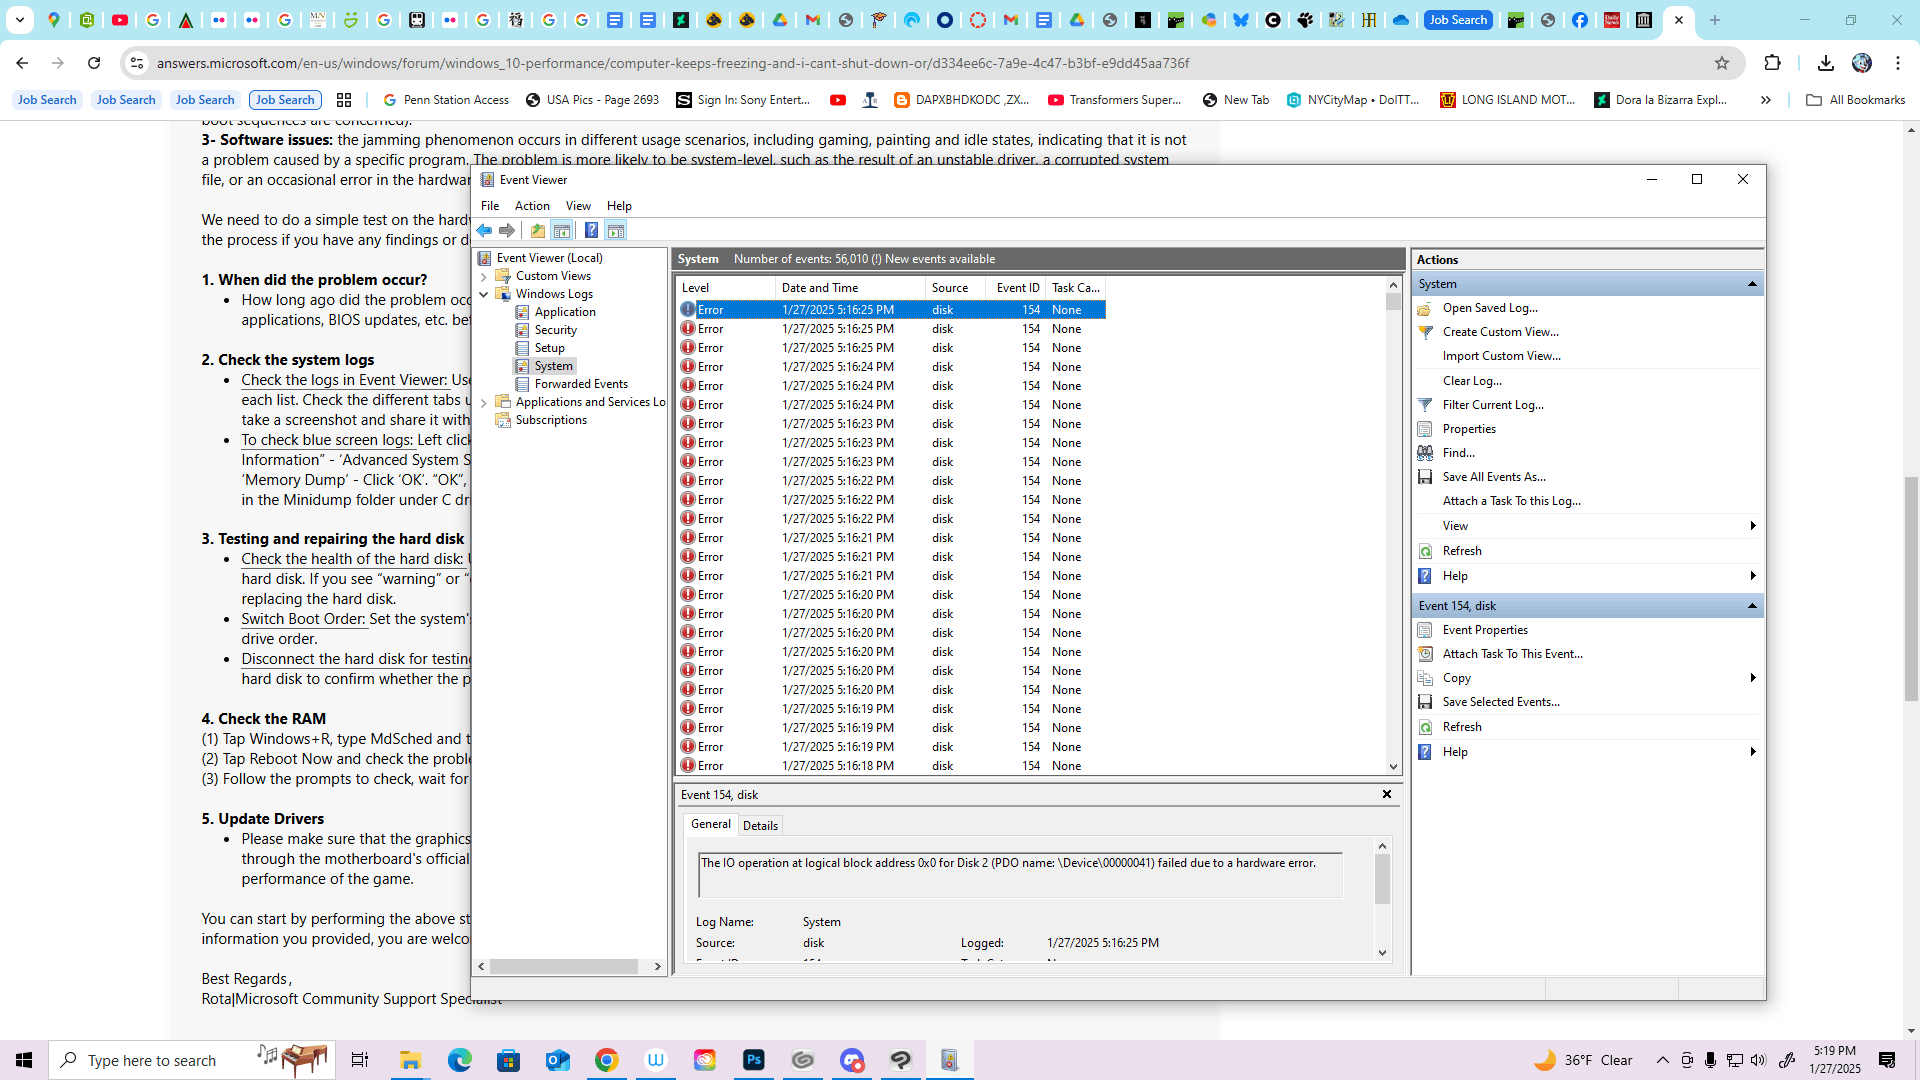Click the Find binoculars icon
The image size is (1920, 1080).
pyautogui.click(x=1425, y=453)
